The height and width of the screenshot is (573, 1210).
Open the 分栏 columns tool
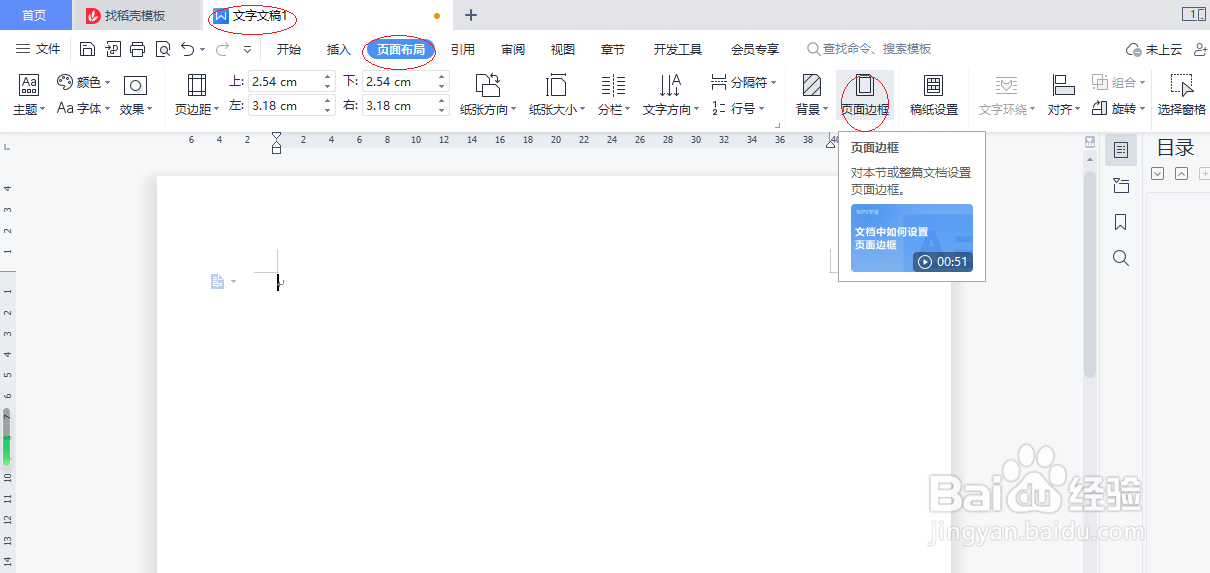click(x=614, y=96)
